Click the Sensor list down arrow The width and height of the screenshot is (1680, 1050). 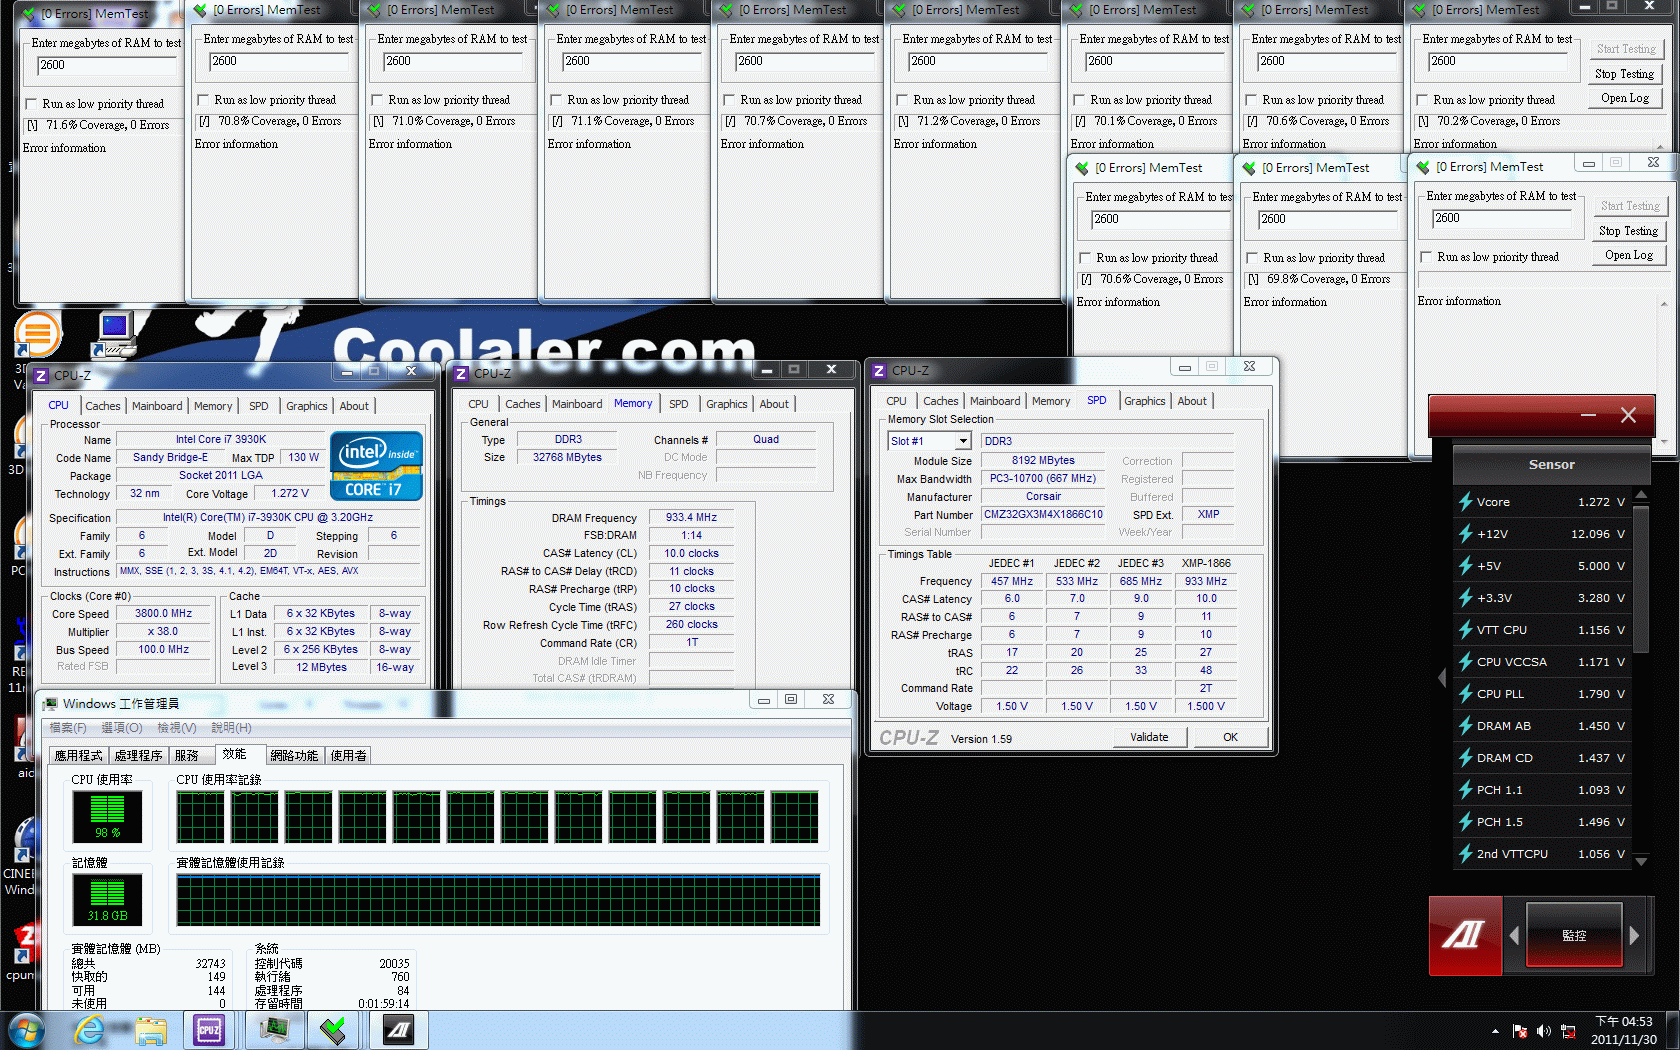pyautogui.click(x=1641, y=861)
